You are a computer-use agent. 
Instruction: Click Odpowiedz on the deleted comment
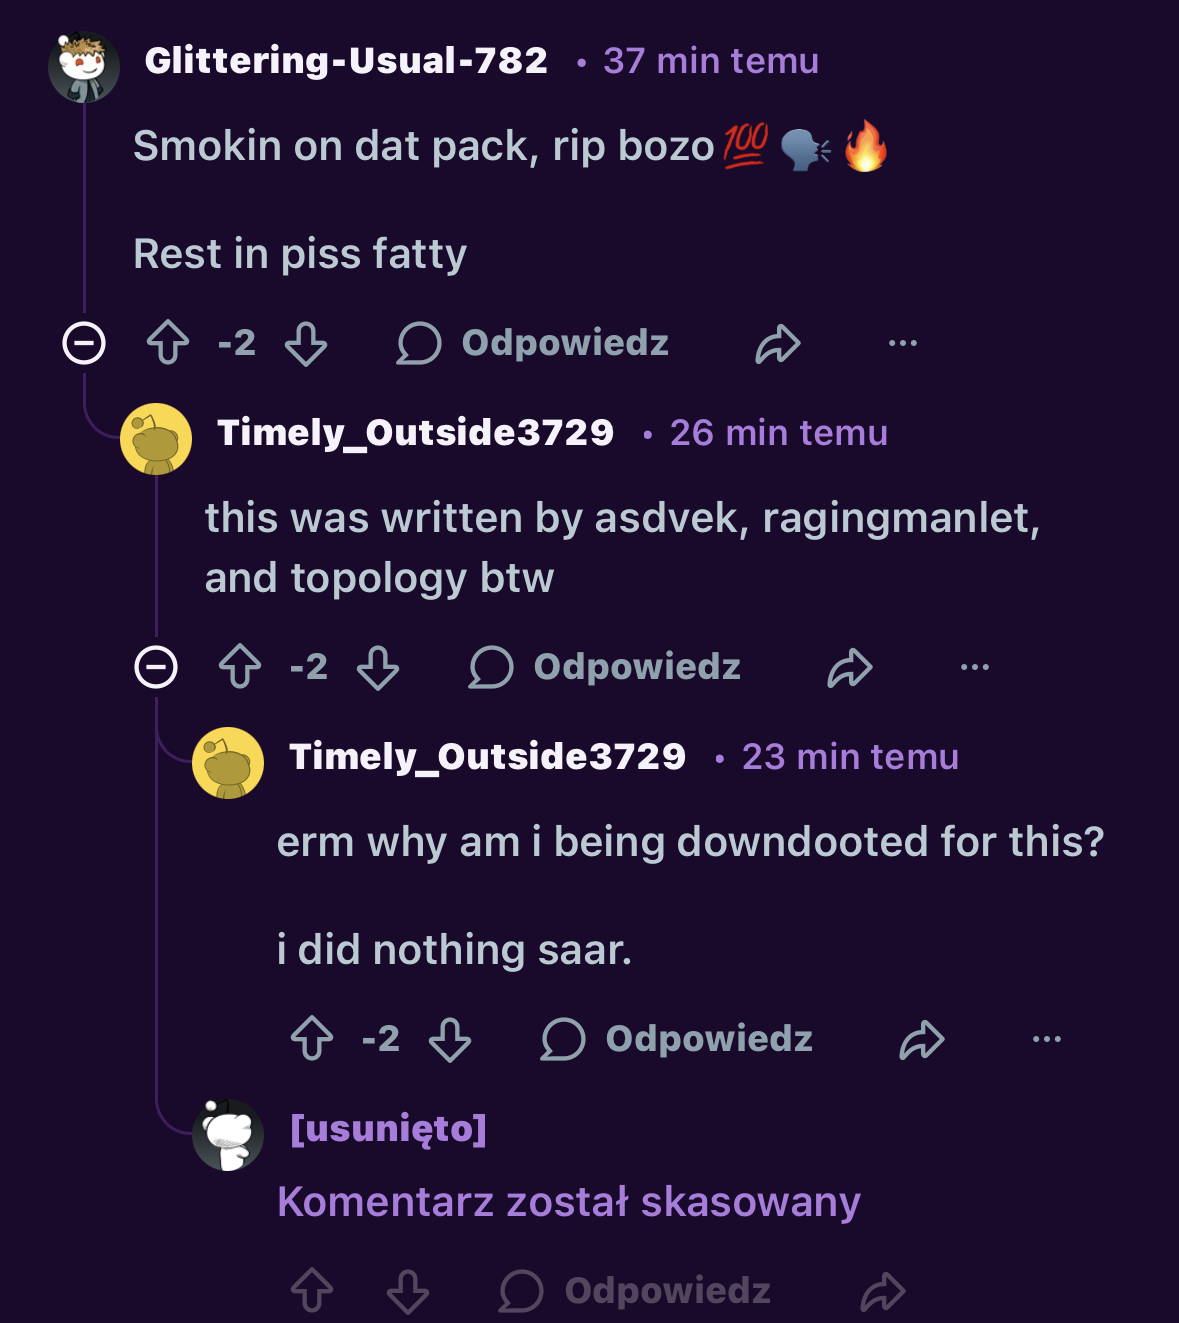coord(666,1291)
